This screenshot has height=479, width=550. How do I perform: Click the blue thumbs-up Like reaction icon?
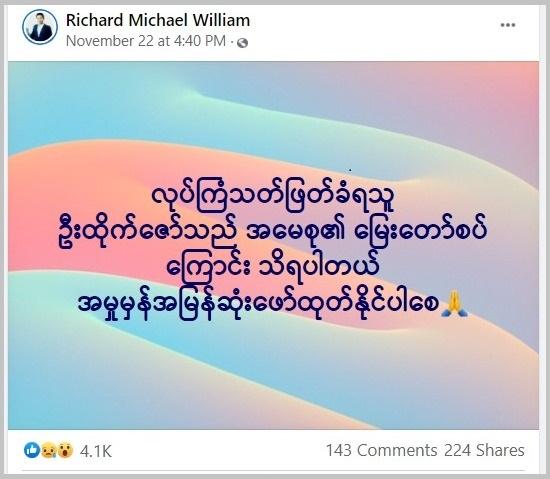coord(32,450)
